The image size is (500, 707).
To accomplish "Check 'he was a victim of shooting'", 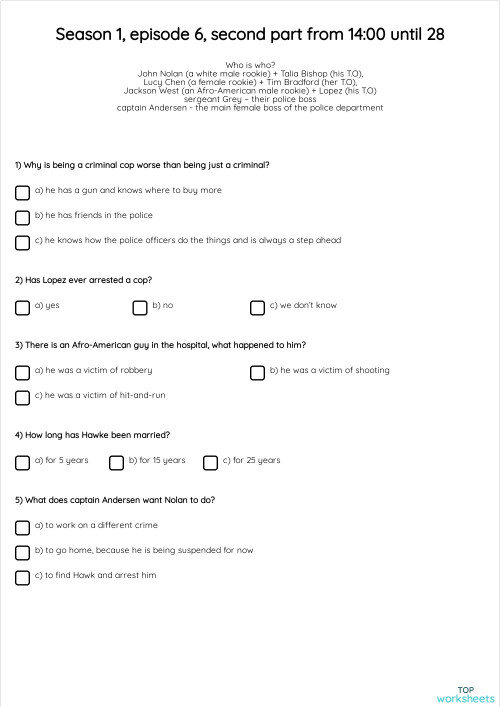I will [257, 373].
